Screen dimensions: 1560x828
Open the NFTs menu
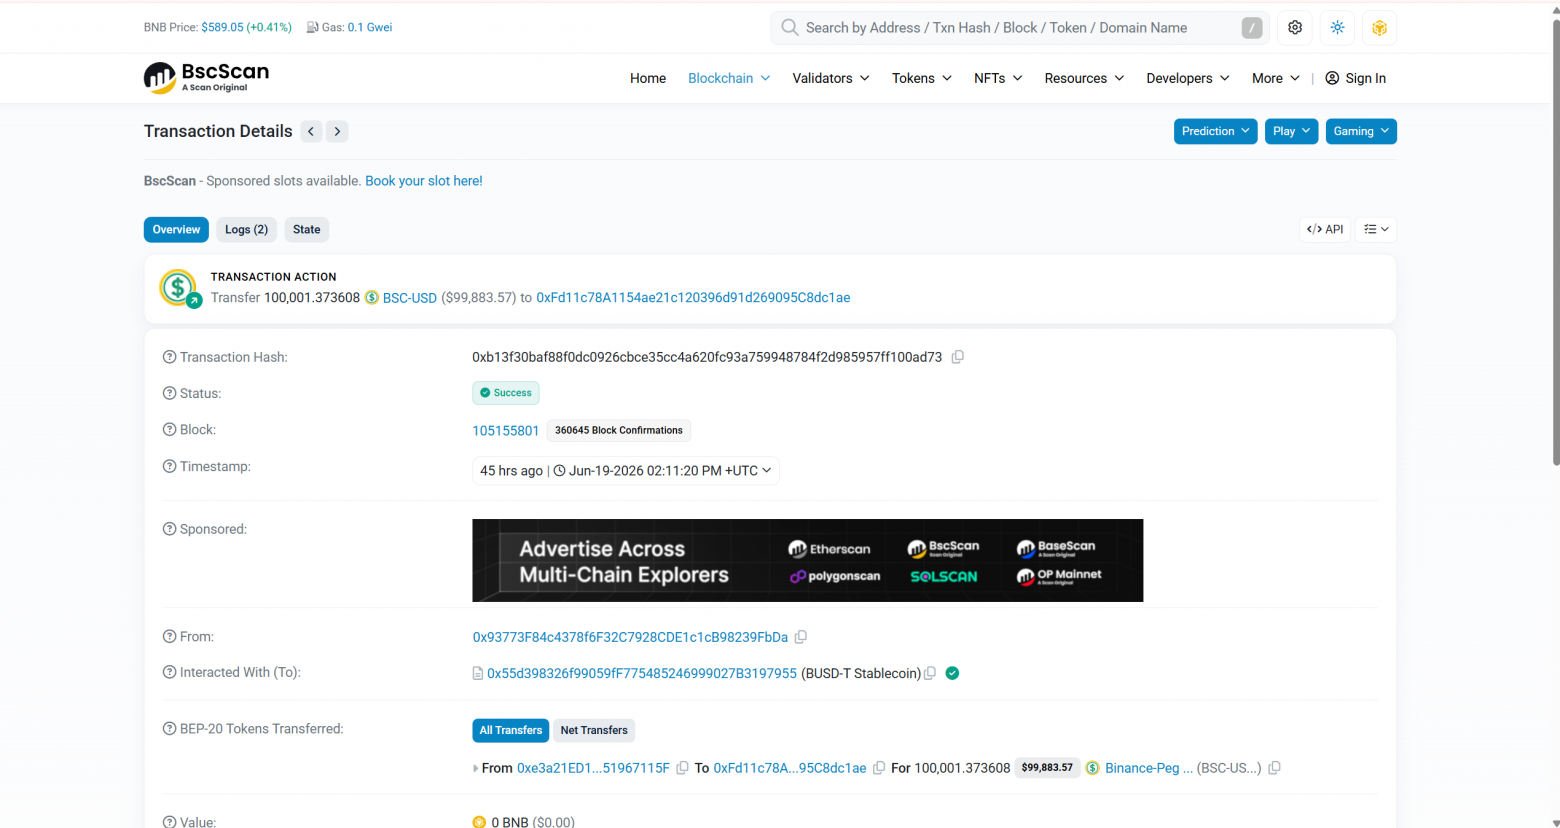coord(998,78)
